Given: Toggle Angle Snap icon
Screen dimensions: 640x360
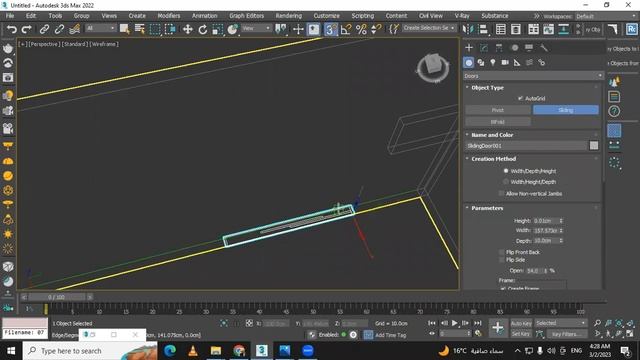Looking at the screenshot, I should [x=346, y=29].
